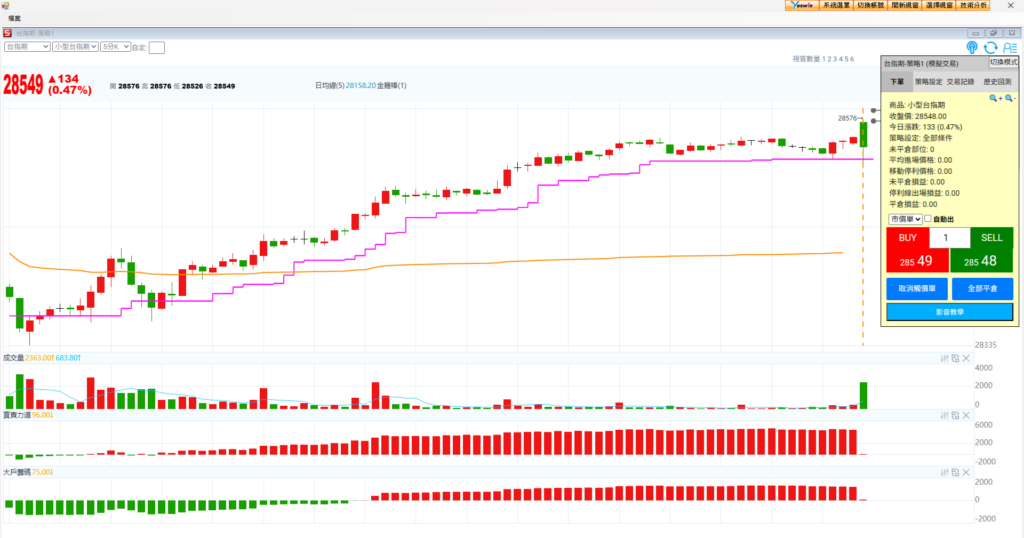1024x538 pixels.
Task: Expand the 小型台指期 contract dropdown
Action: click(x=75, y=47)
